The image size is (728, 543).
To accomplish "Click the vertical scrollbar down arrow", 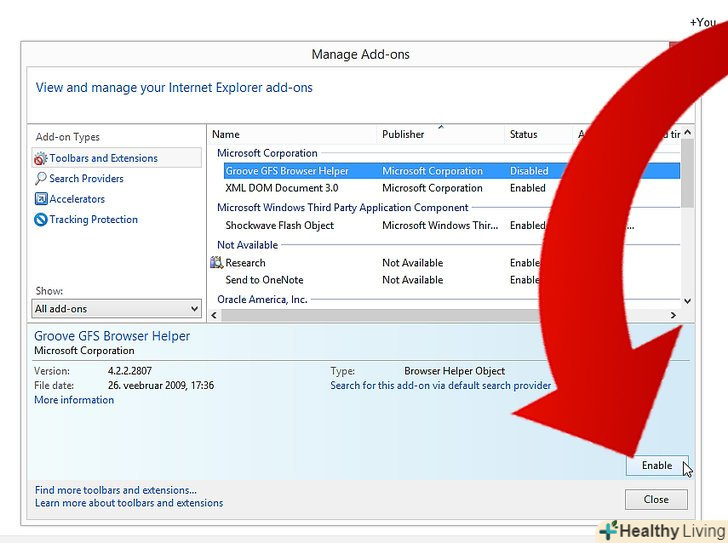I will 688,301.
